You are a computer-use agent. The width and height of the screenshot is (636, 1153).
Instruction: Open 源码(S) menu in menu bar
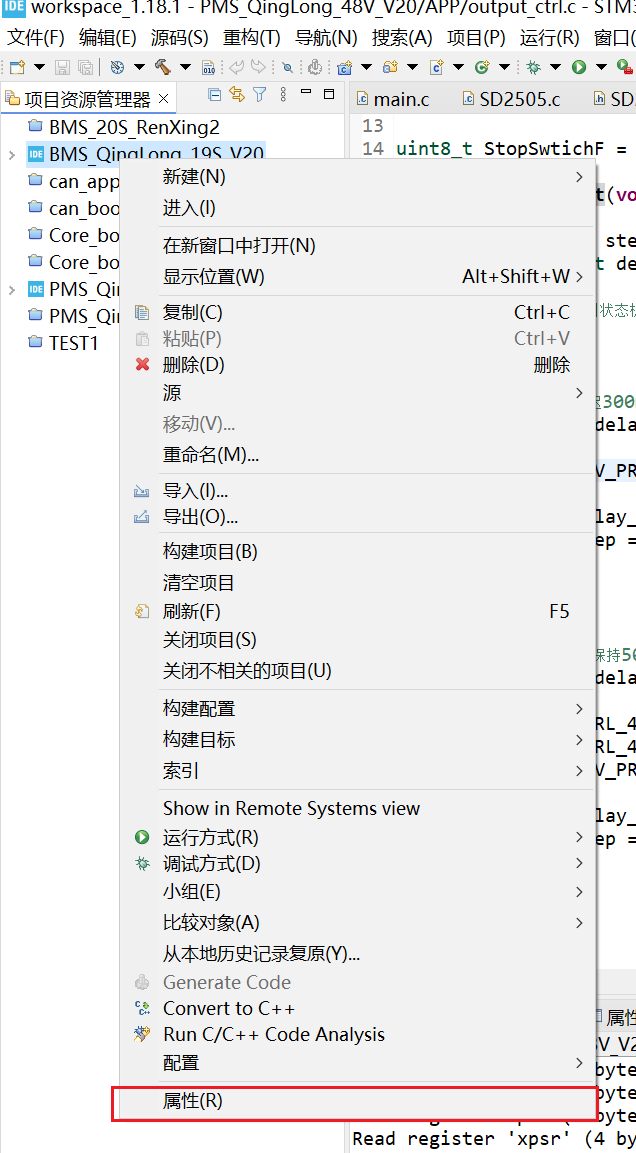point(179,38)
